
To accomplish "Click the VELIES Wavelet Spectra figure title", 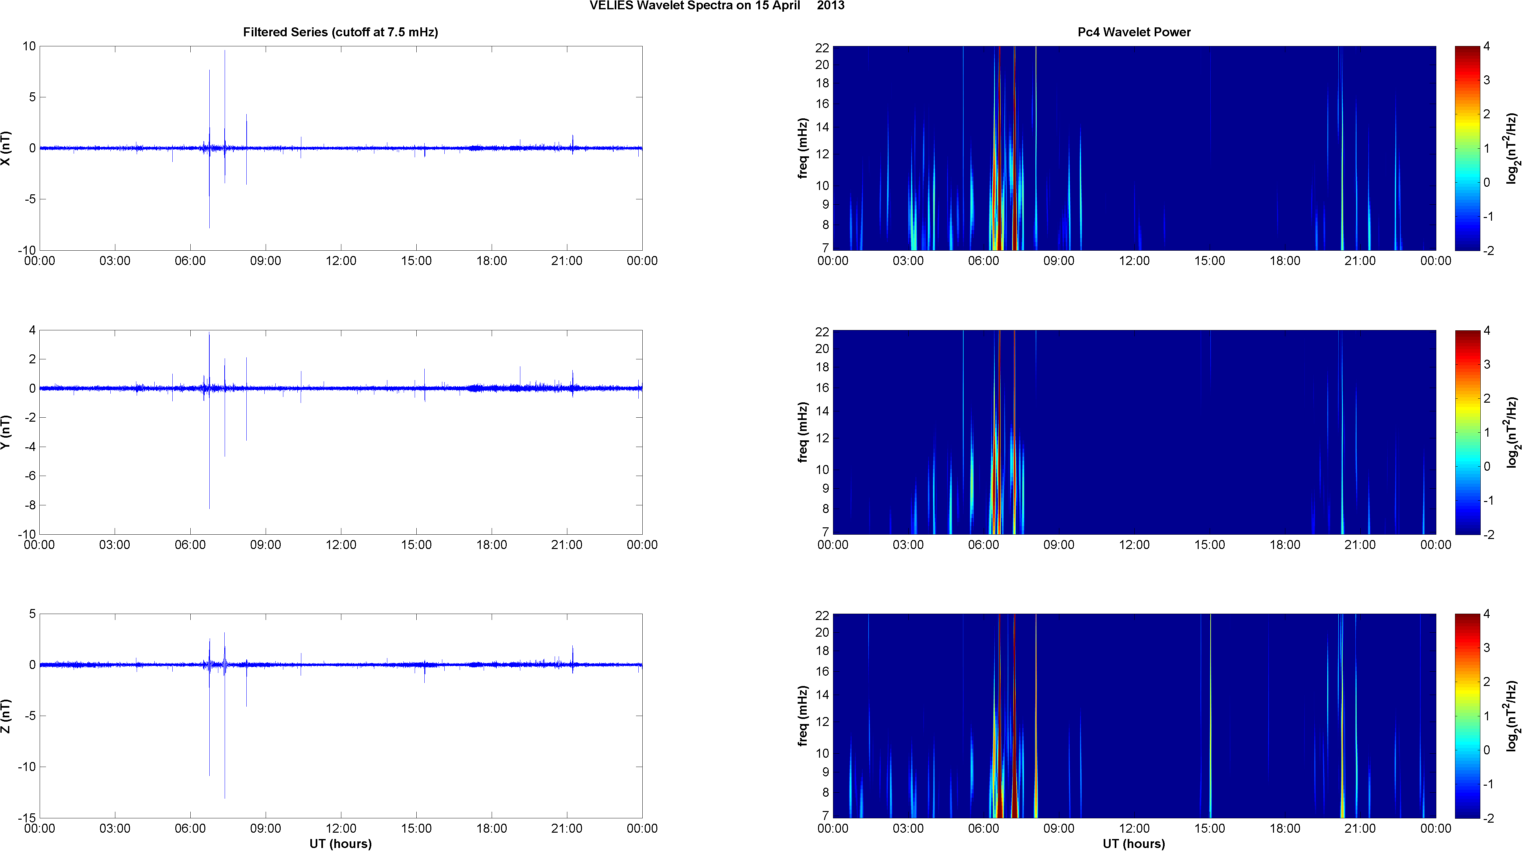I will pyautogui.click(x=716, y=6).
